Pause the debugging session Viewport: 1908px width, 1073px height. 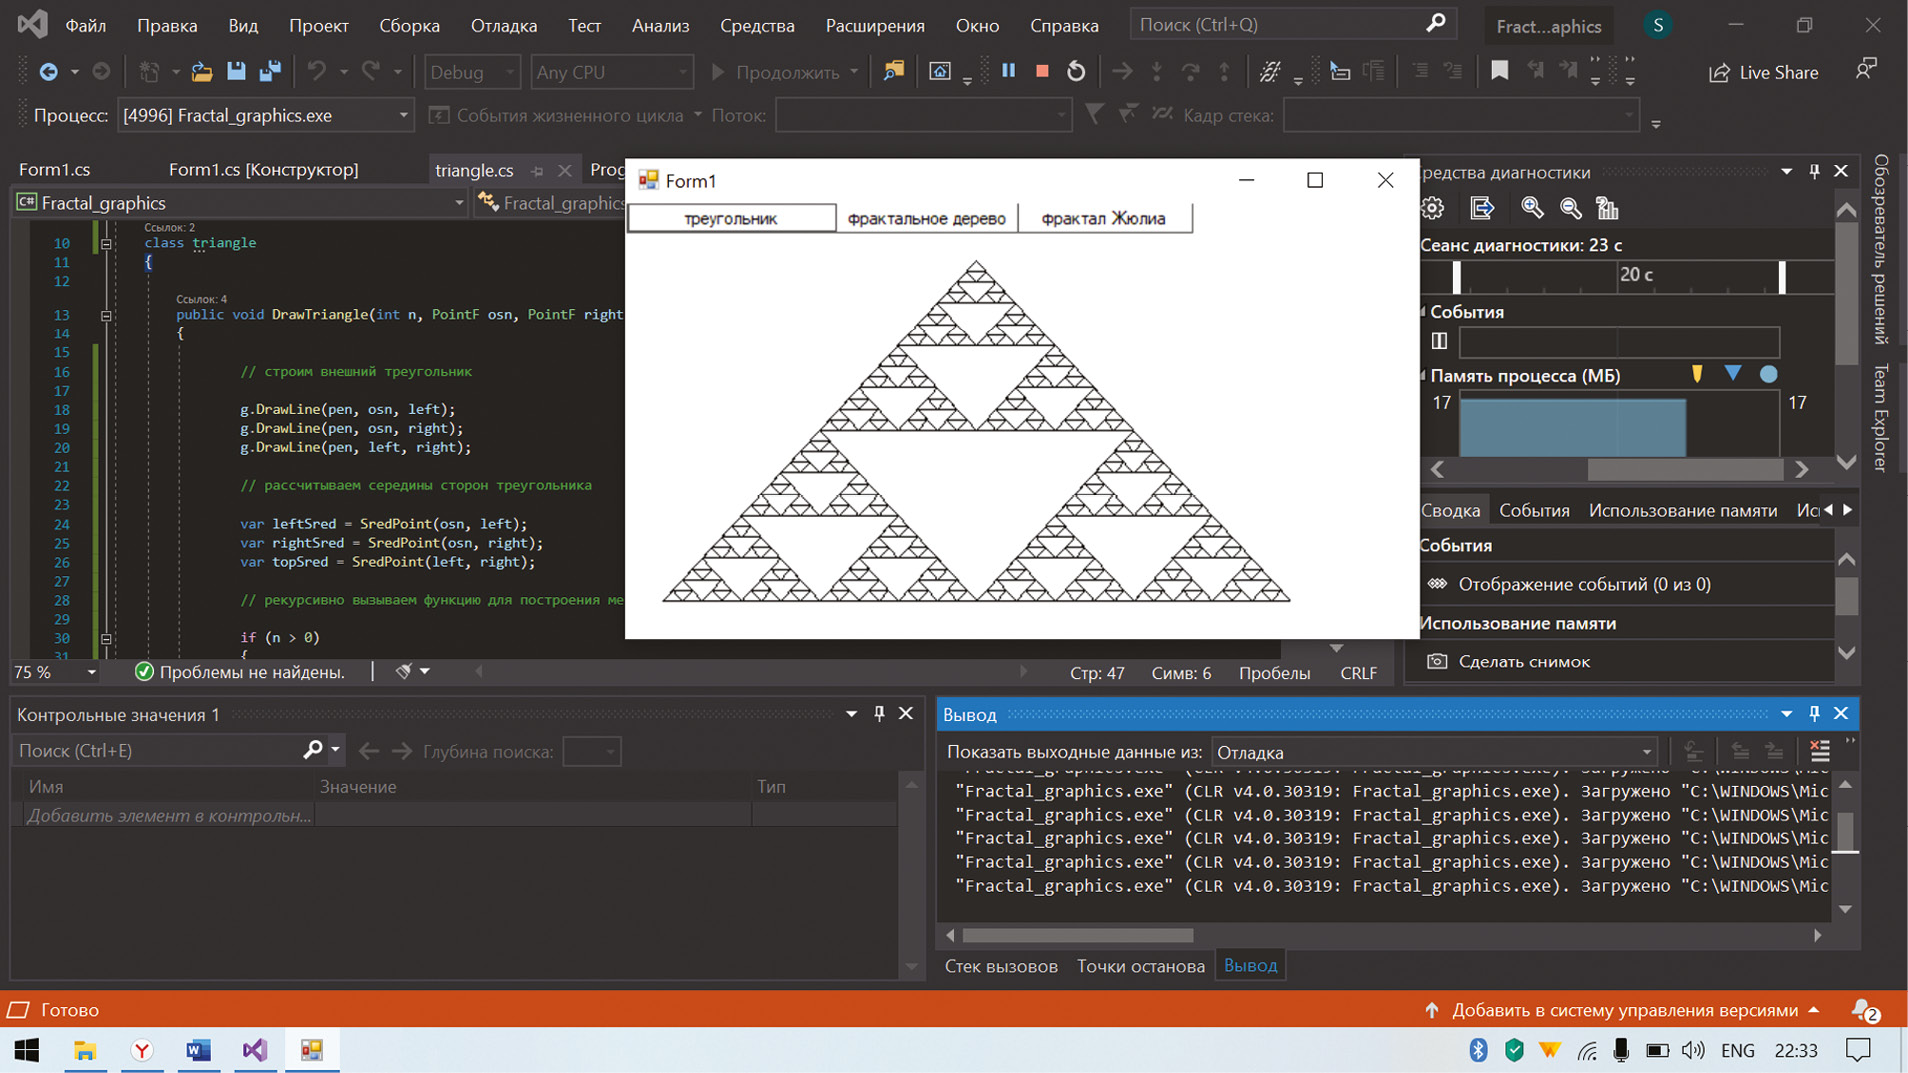pyautogui.click(x=1008, y=71)
